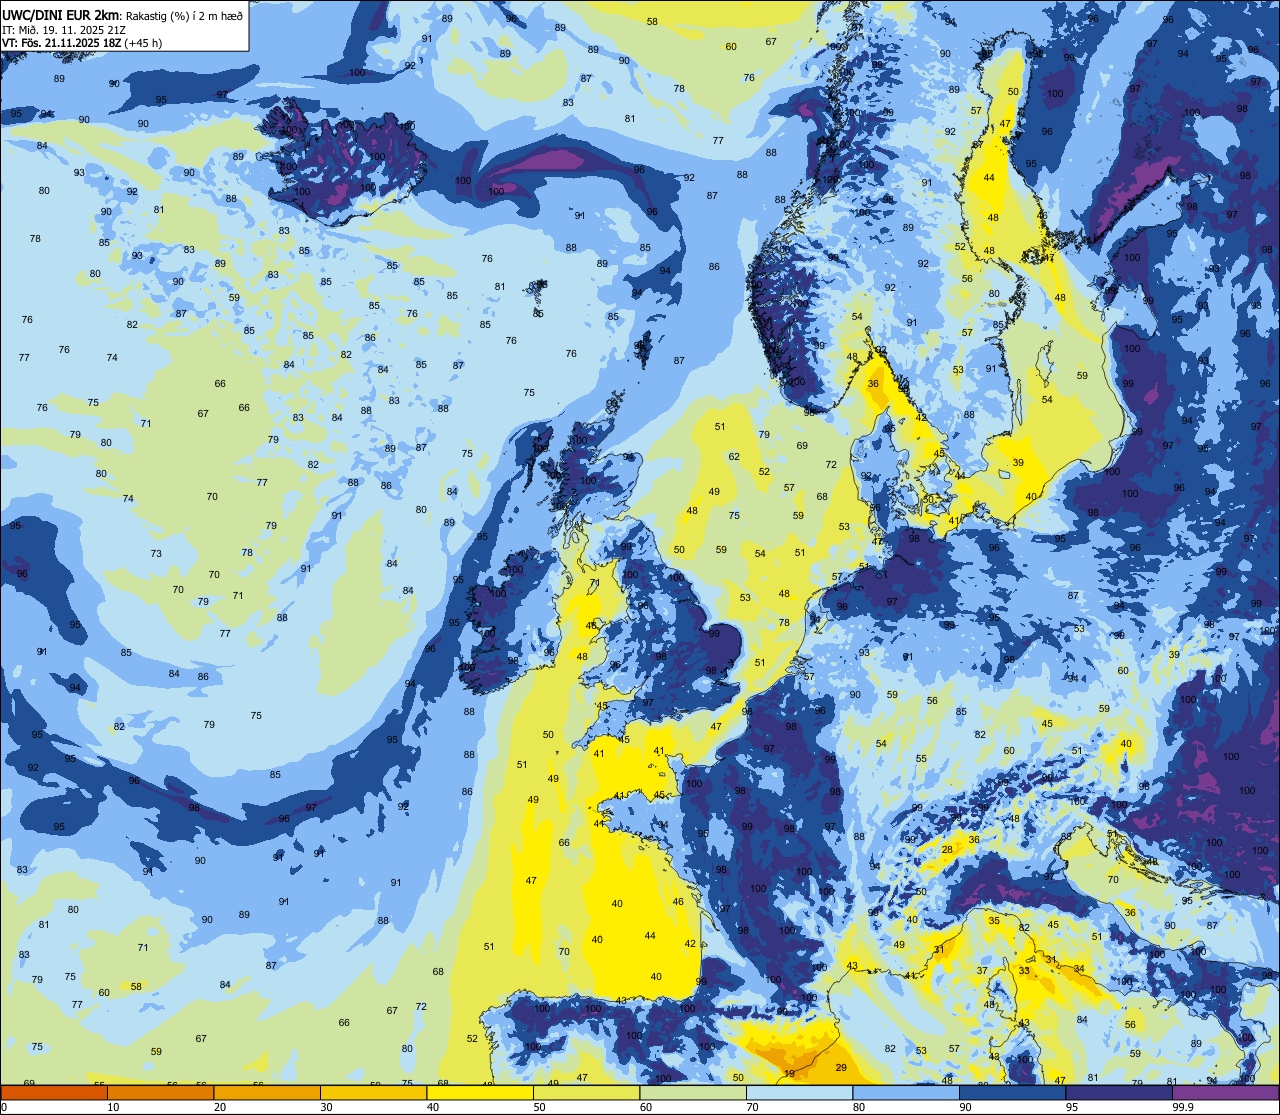This screenshot has height=1115, width=1280.
Task: Click the purple legend segment above 99.9
Action: 1225,1092
